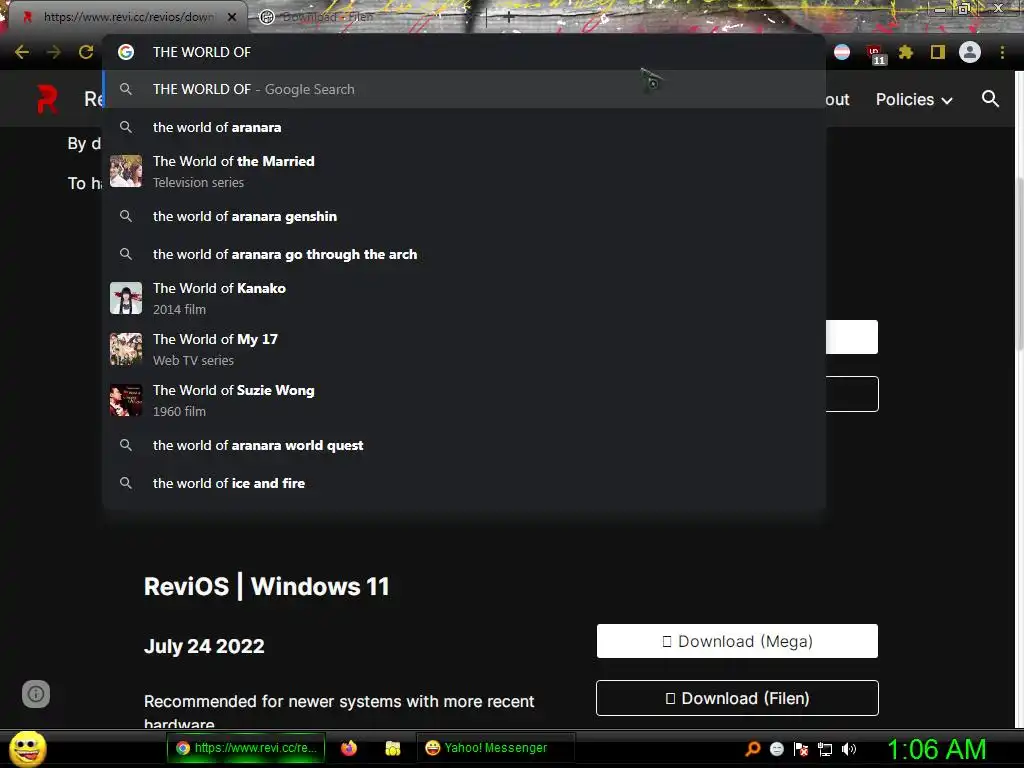Select The World of Suzie Wong suggestion
The image size is (1024, 768).
tap(464, 400)
